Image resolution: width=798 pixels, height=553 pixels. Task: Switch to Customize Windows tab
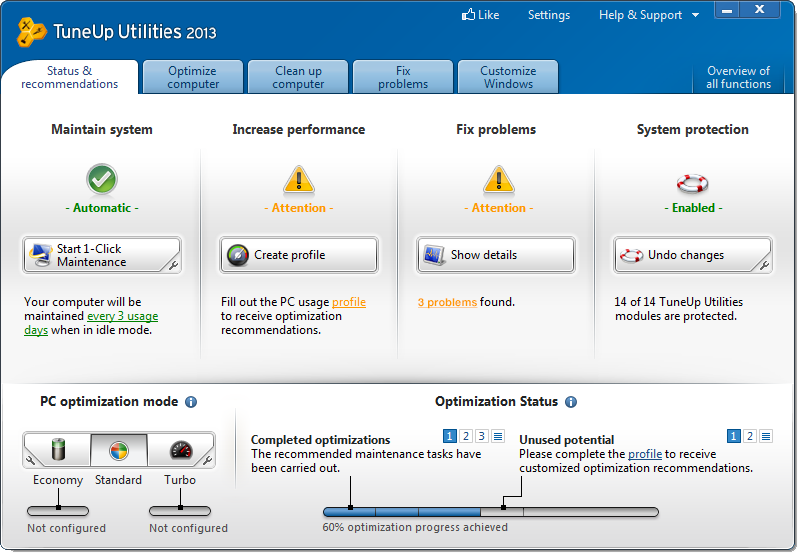(508, 77)
